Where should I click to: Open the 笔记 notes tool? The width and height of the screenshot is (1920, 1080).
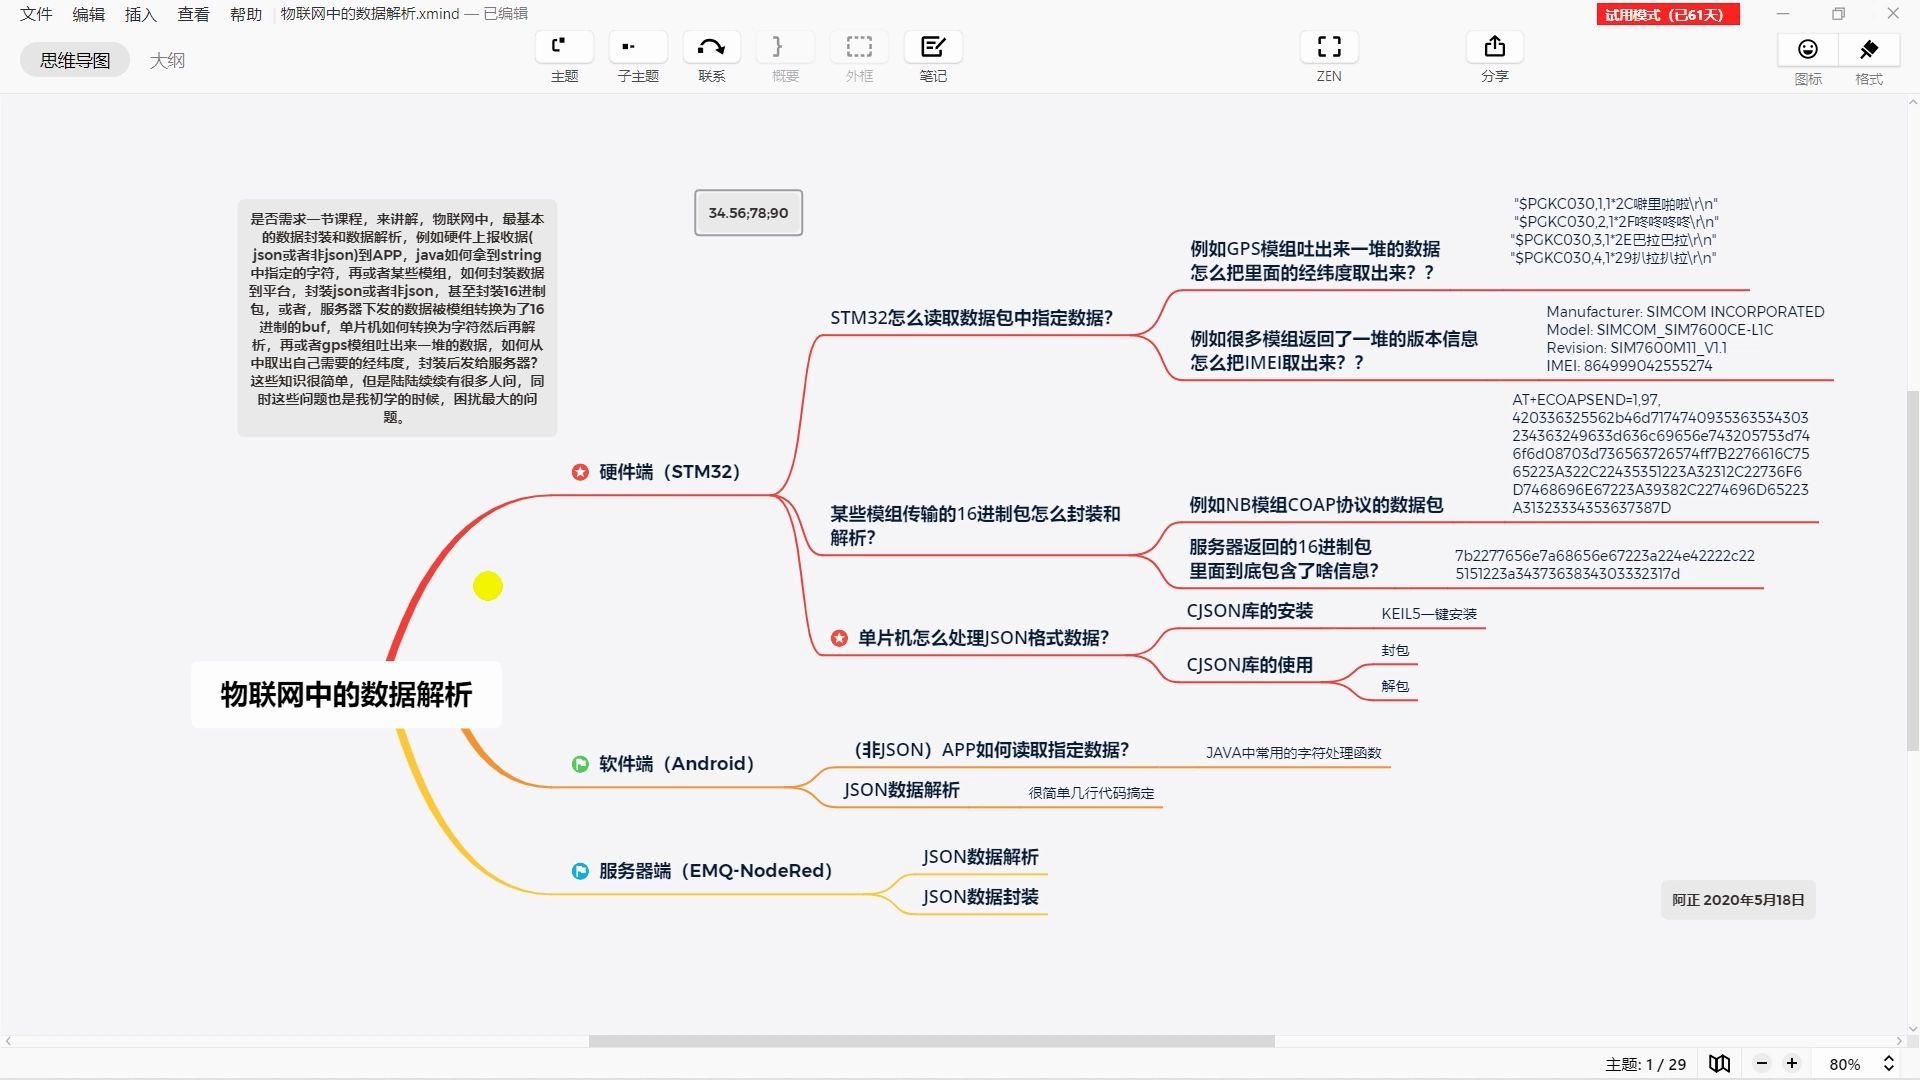click(x=933, y=47)
